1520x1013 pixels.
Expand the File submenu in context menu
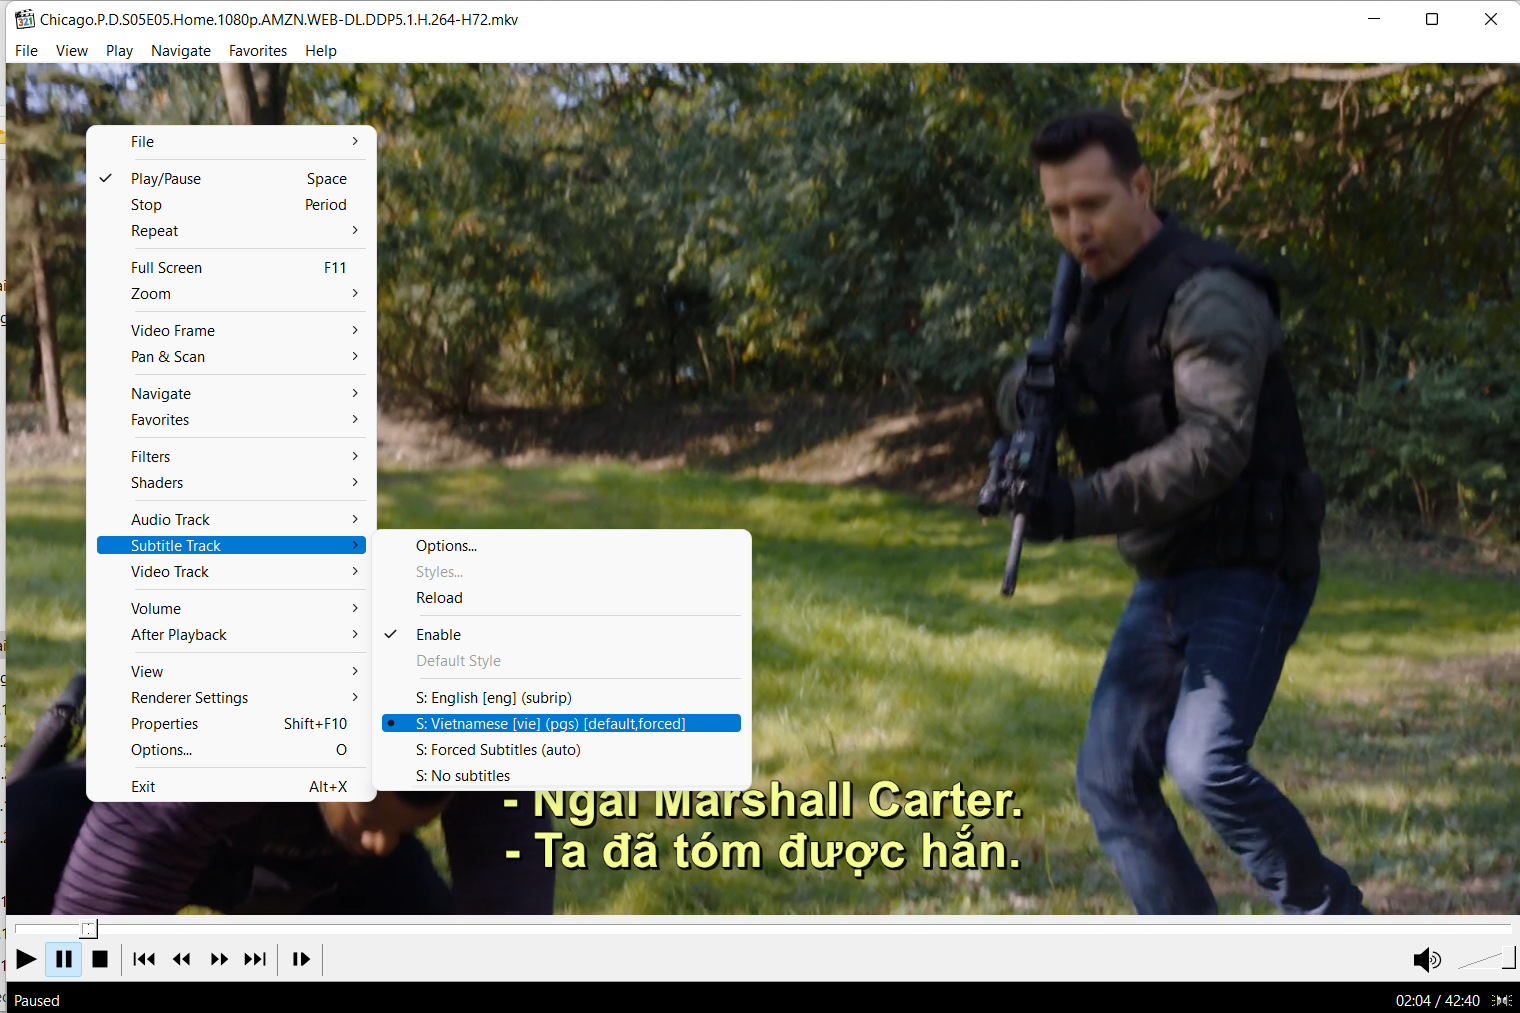pyautogui.click(x=231, y=142)
